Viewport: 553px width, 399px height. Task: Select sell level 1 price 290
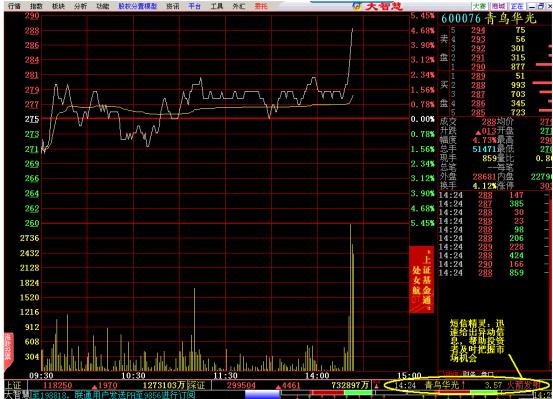478,67
